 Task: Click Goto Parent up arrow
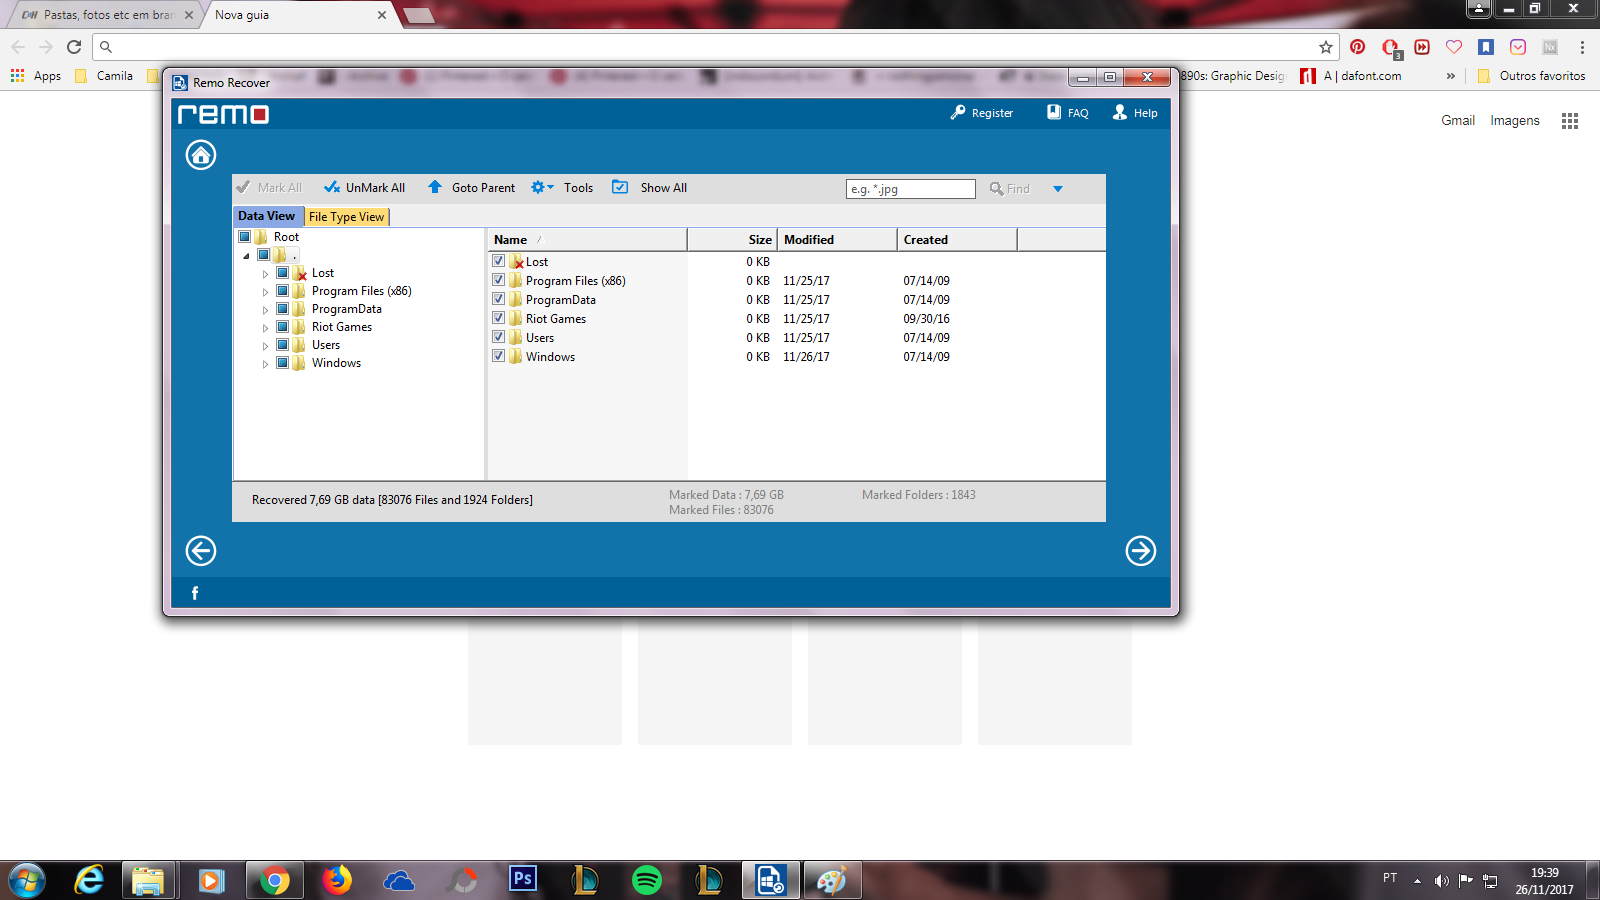pos(435,187)
